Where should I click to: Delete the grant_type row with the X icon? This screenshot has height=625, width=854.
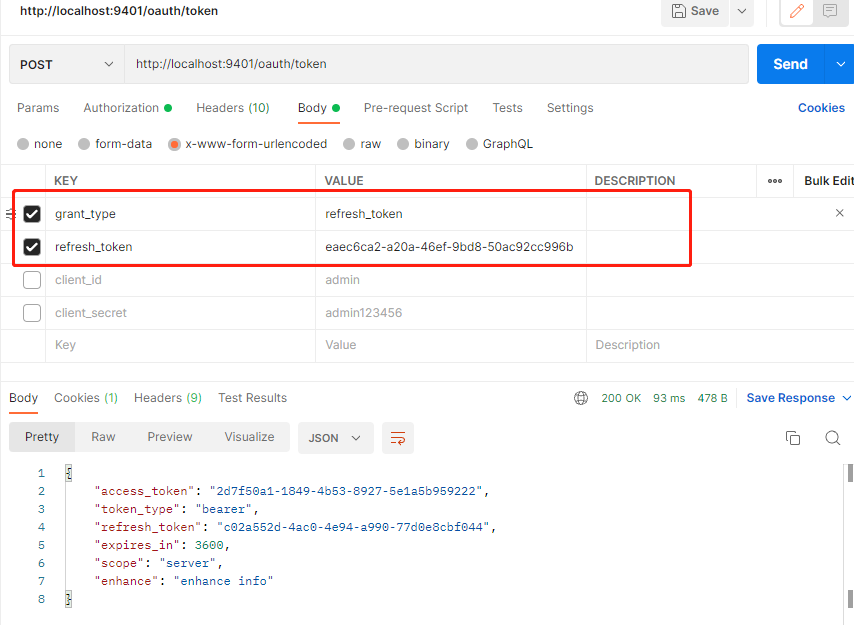coord(839,213)
